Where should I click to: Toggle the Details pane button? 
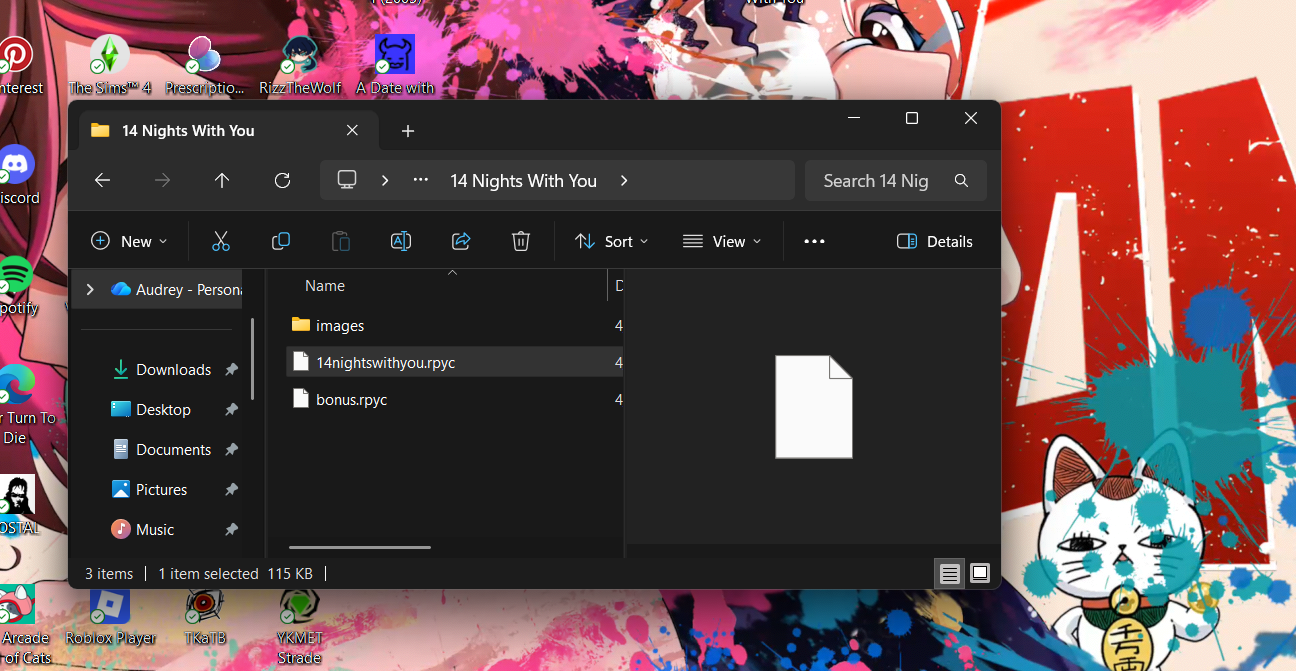pos(935,241)
